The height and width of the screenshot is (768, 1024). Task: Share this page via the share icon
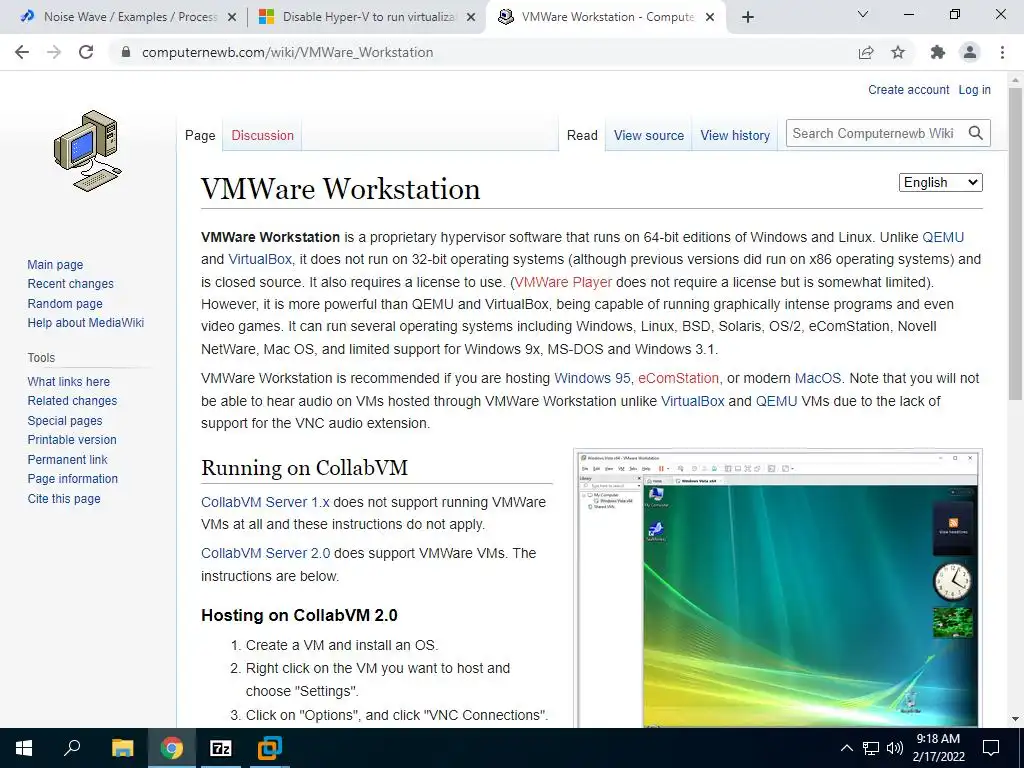point(866,52)
